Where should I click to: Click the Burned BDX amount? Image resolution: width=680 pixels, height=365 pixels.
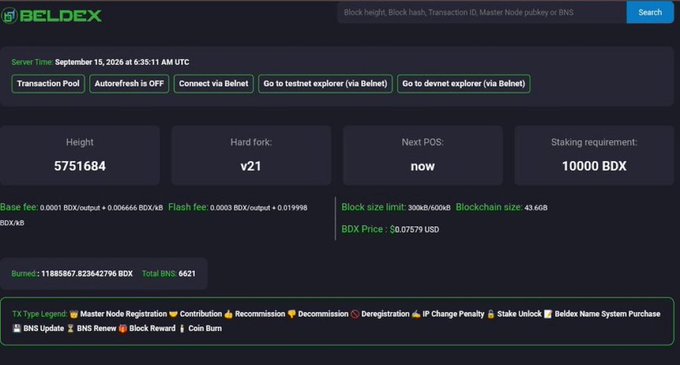[87, 274]
